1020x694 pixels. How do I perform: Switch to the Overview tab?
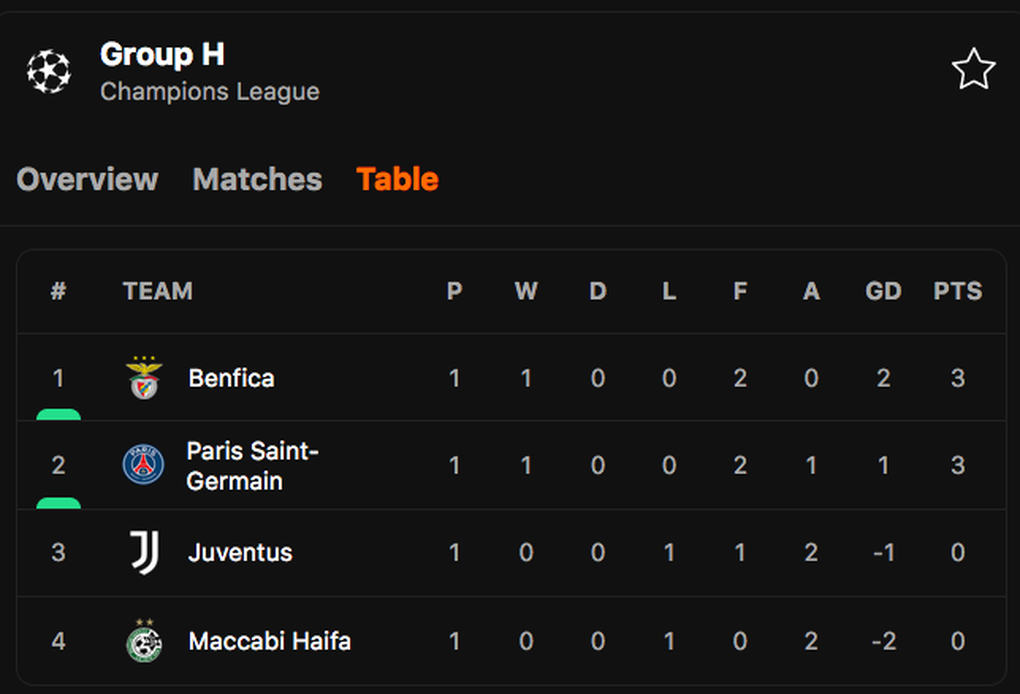coord(87,179)
